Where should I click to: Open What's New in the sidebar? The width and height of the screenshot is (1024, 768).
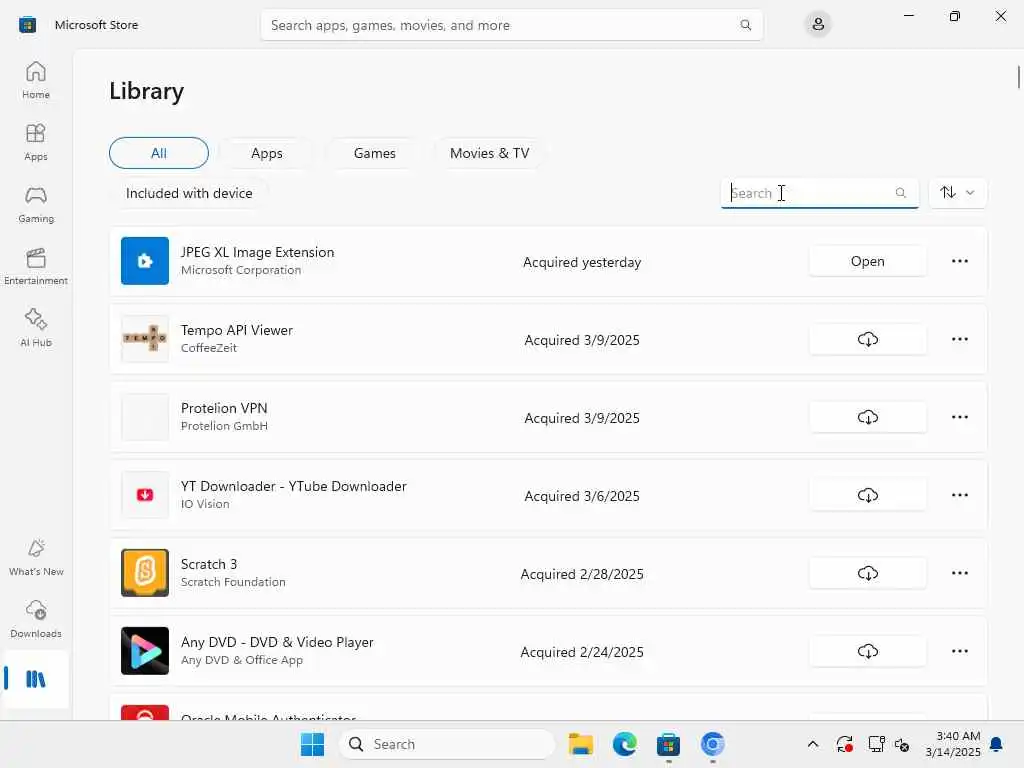point(36,557)
